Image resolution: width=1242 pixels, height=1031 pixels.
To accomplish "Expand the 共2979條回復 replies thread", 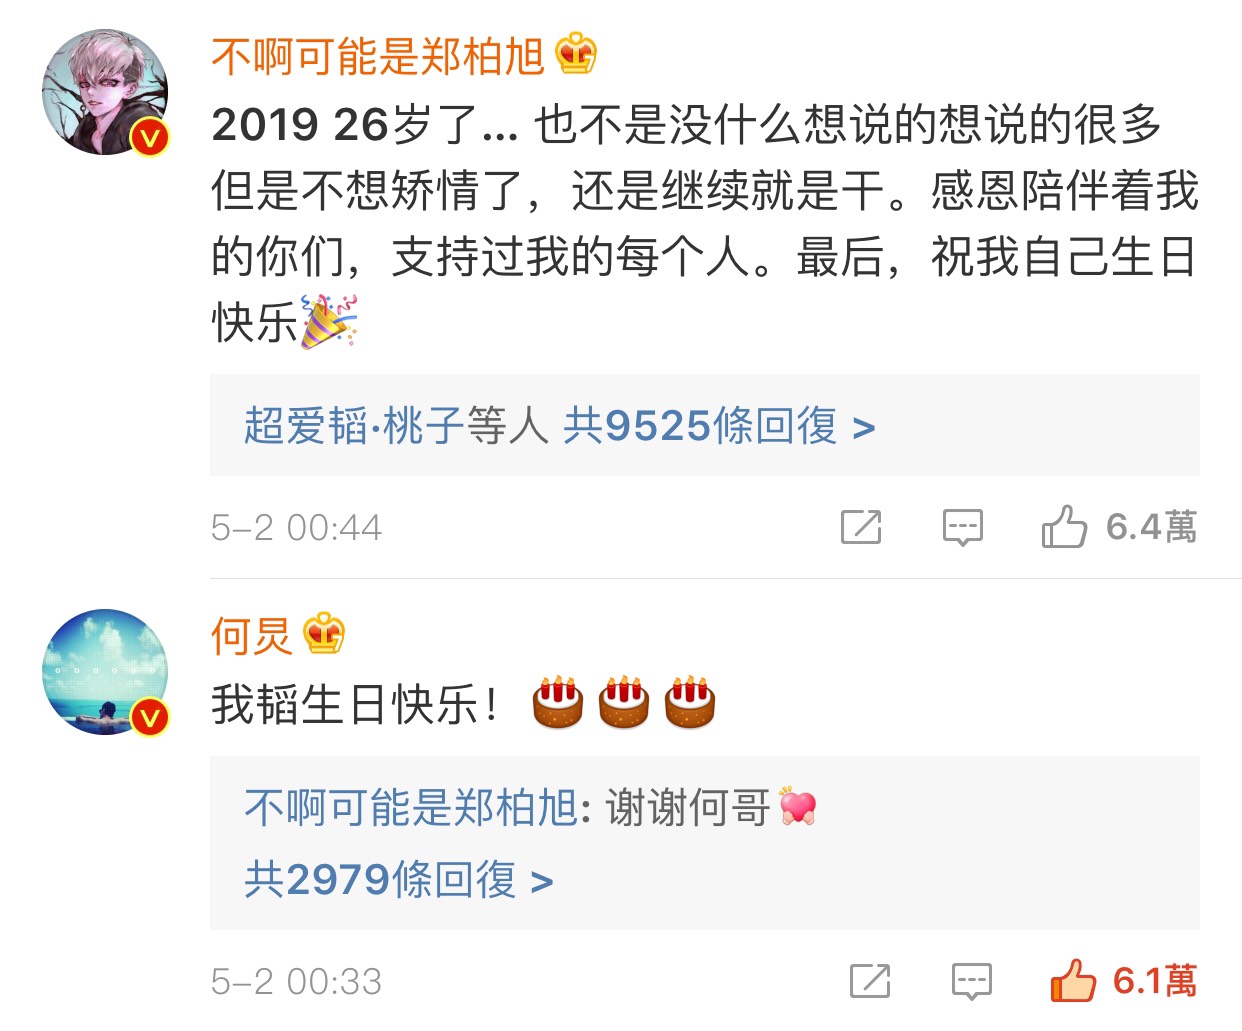I will pyautogui.click(x=399, y=880).
